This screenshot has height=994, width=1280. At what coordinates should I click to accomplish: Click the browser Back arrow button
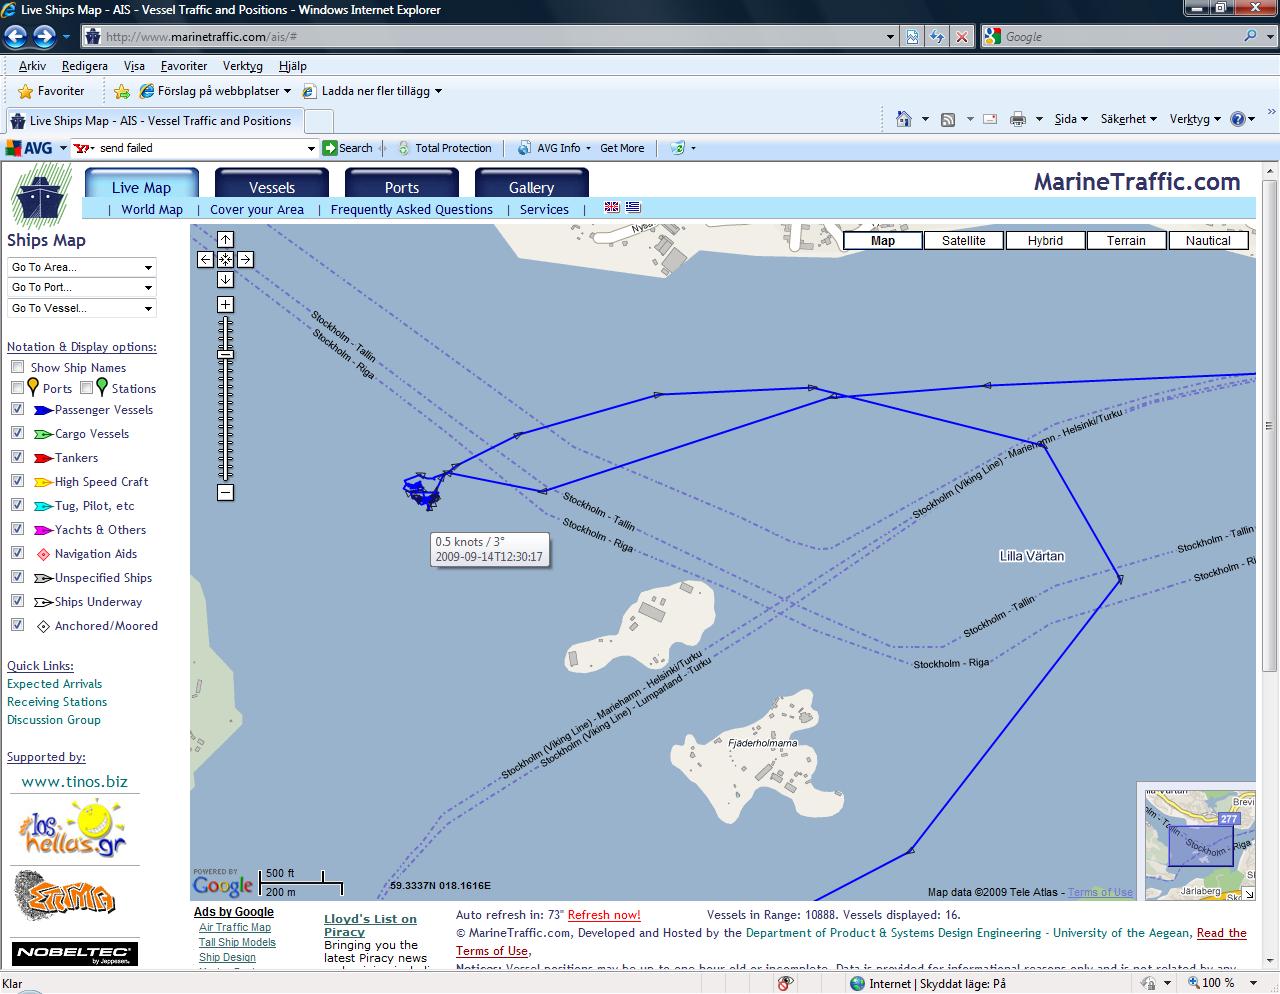coord(15,37)
